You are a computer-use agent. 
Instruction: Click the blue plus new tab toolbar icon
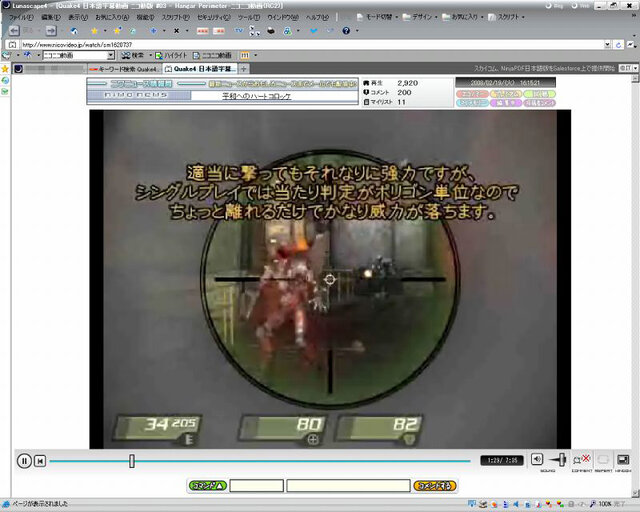pyautogui.click(x=153, y=31)
